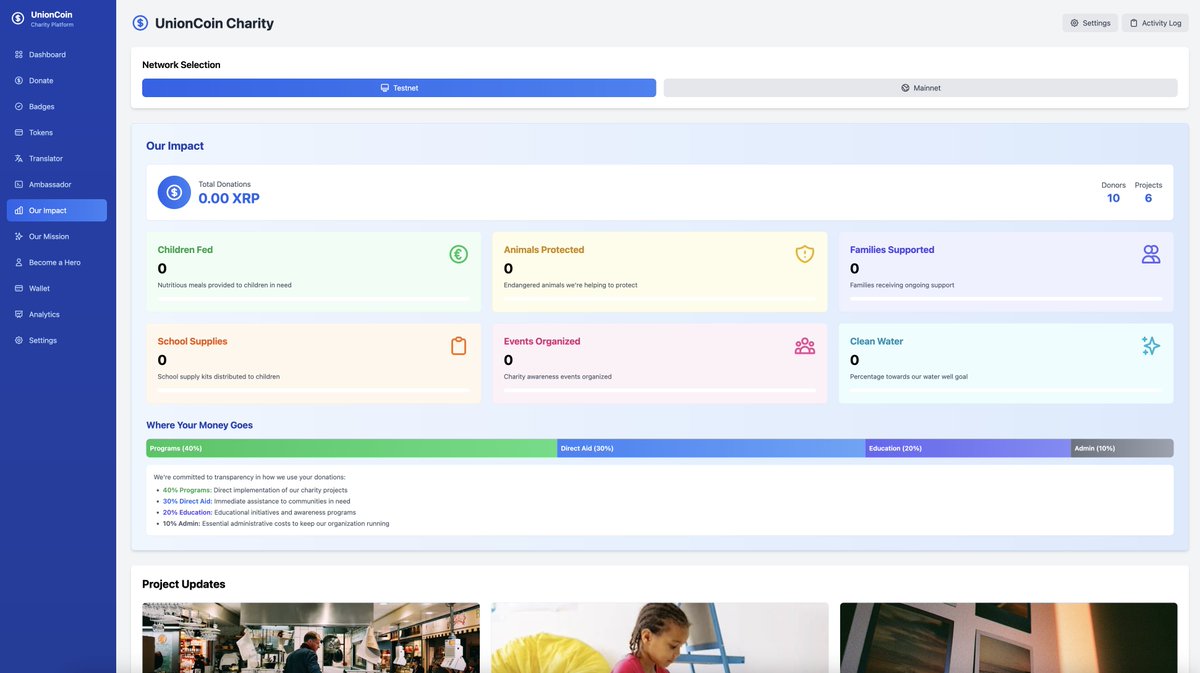Click the Where Your Money Goes heading
1200x673 pixels.
[x=199, y=425]
